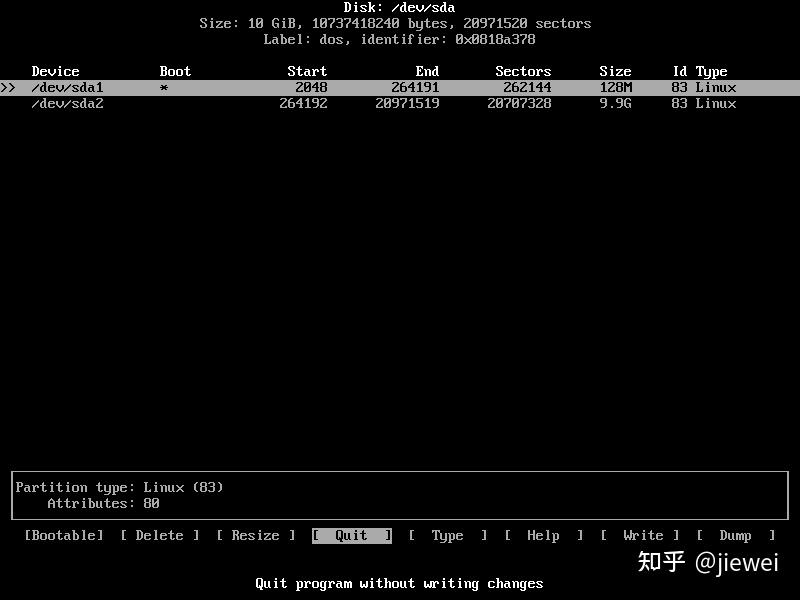Image resolution: width=800 pixels, height=600 pixels.
Task: Open the Help option
Action: (x=543, y=535)
